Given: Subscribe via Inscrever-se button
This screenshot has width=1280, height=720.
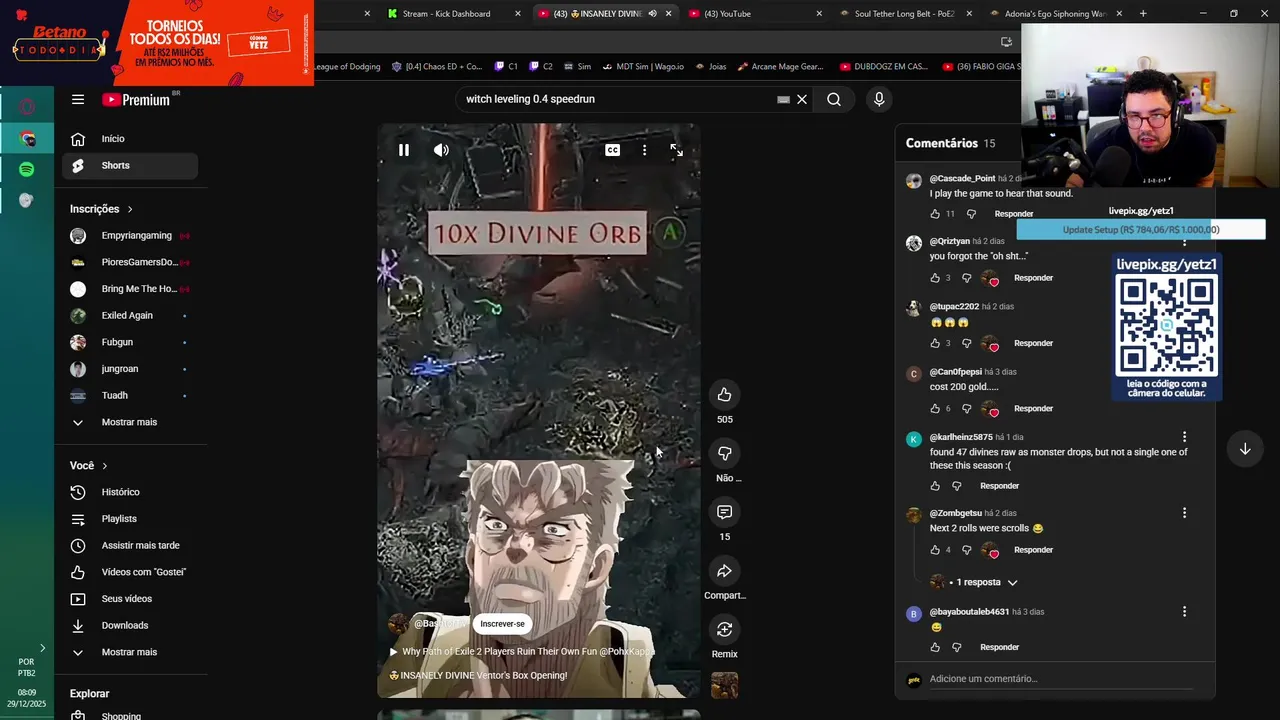Looking at the screenshot, I should (502, 624).
